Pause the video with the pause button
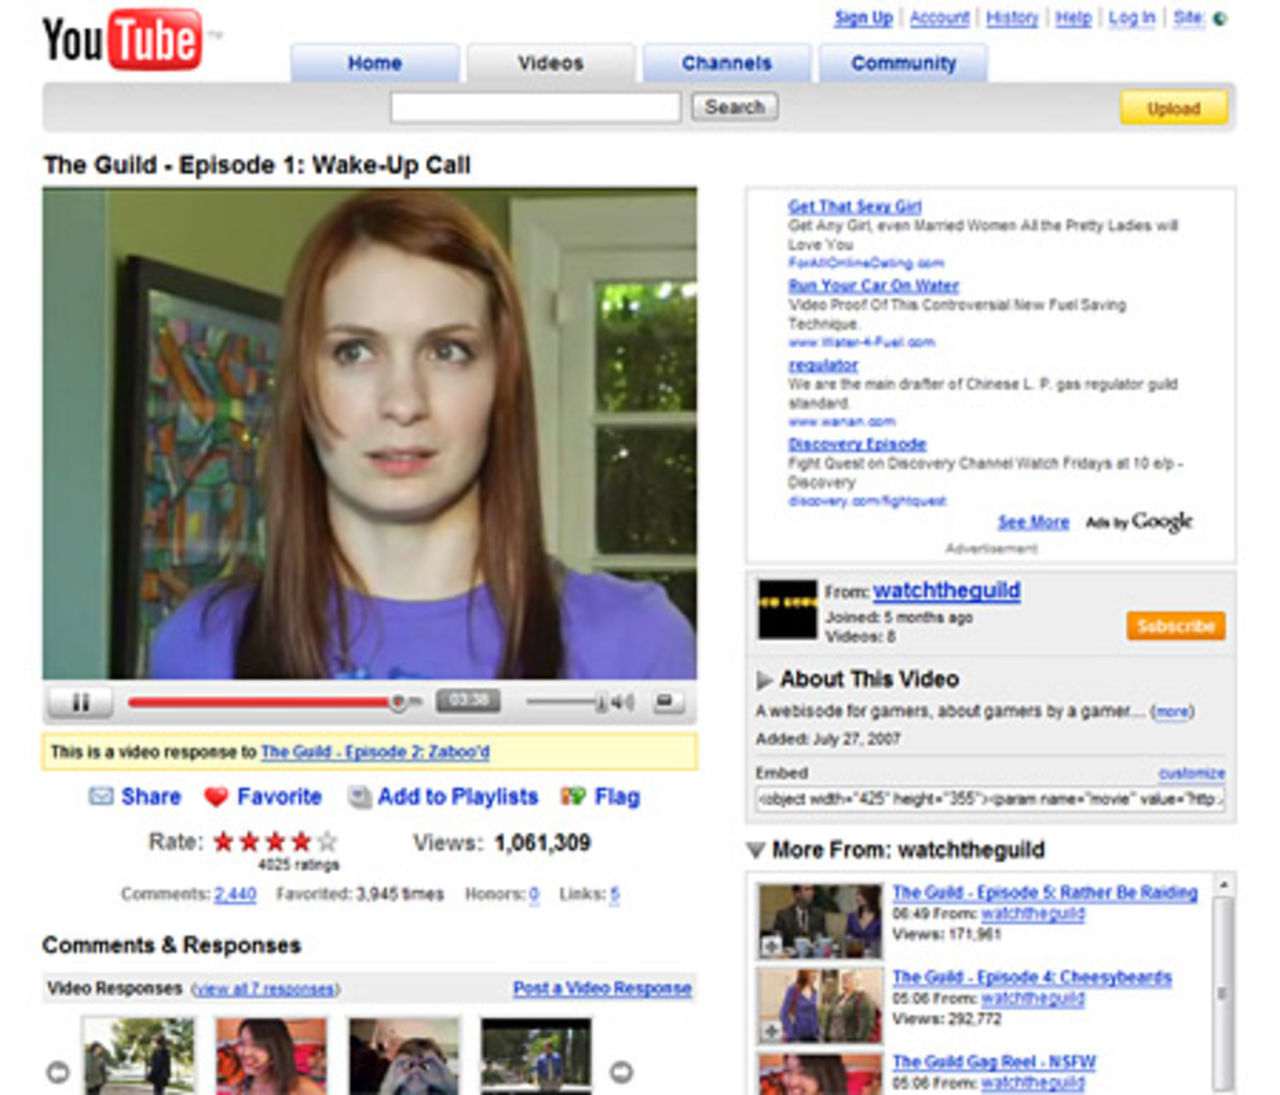 click(x=80, y=702)
